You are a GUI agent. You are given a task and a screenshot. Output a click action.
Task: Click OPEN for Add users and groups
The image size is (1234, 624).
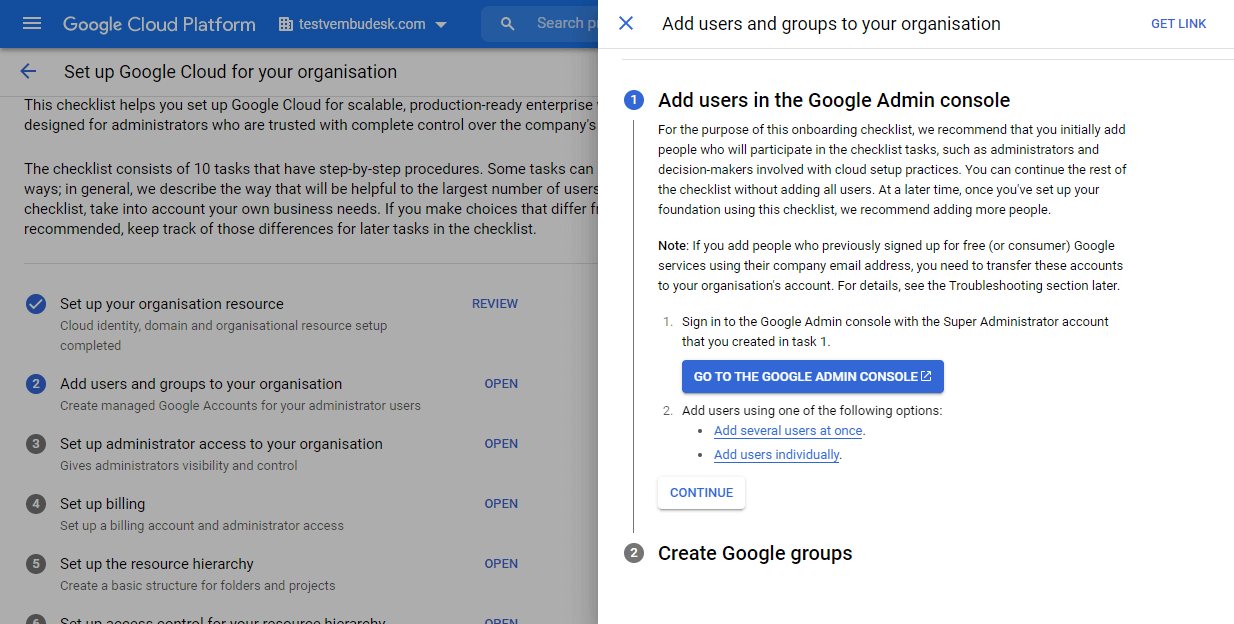point(501,384)
